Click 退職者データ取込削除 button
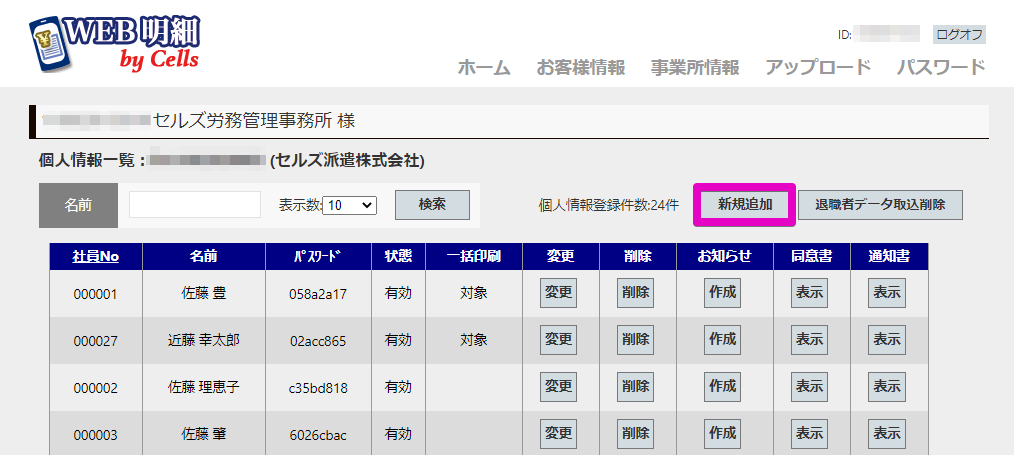Screen dimensions: 1014x455 click(x=880, y=205)
